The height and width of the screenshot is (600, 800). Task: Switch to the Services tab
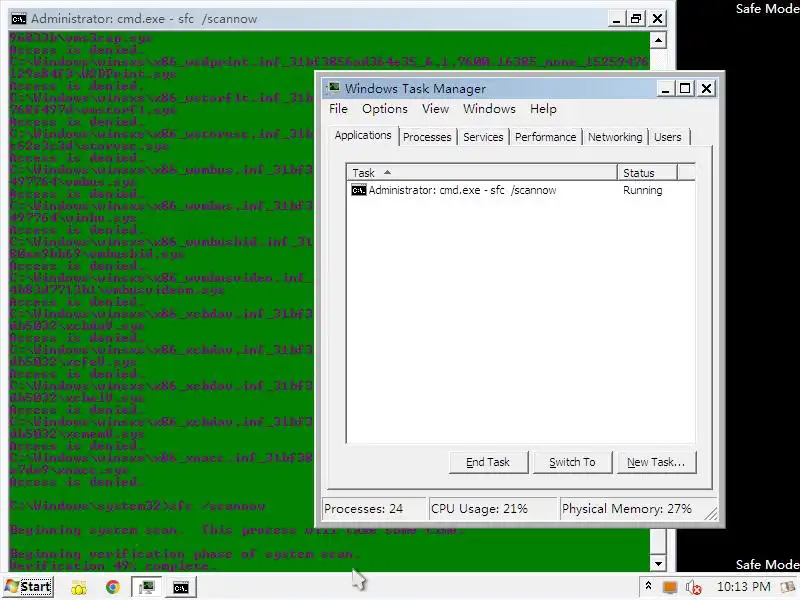coord(483,137)
